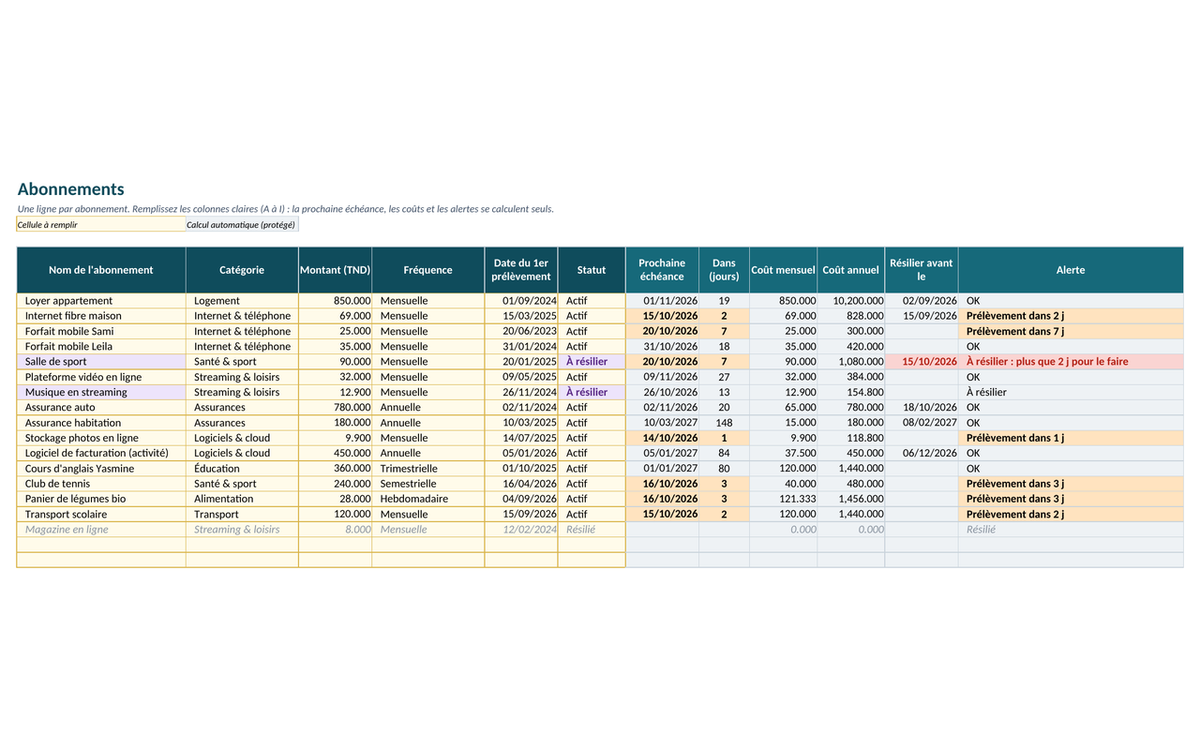Click the Alerte column header
This screenshot has height=750, width=1200.
[1070, 270]
